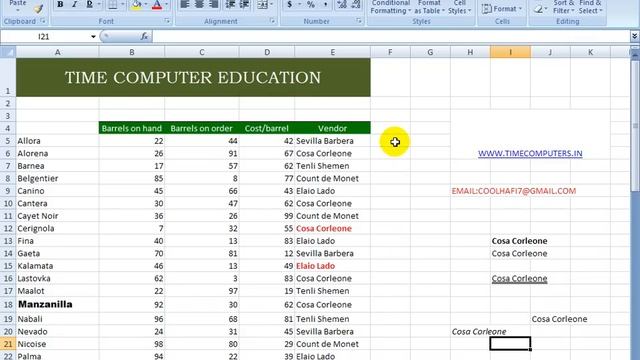The width and height of the screenshot is (640, 360).
Task: Open Alignment dialog launcher
Action: (272, 21)
